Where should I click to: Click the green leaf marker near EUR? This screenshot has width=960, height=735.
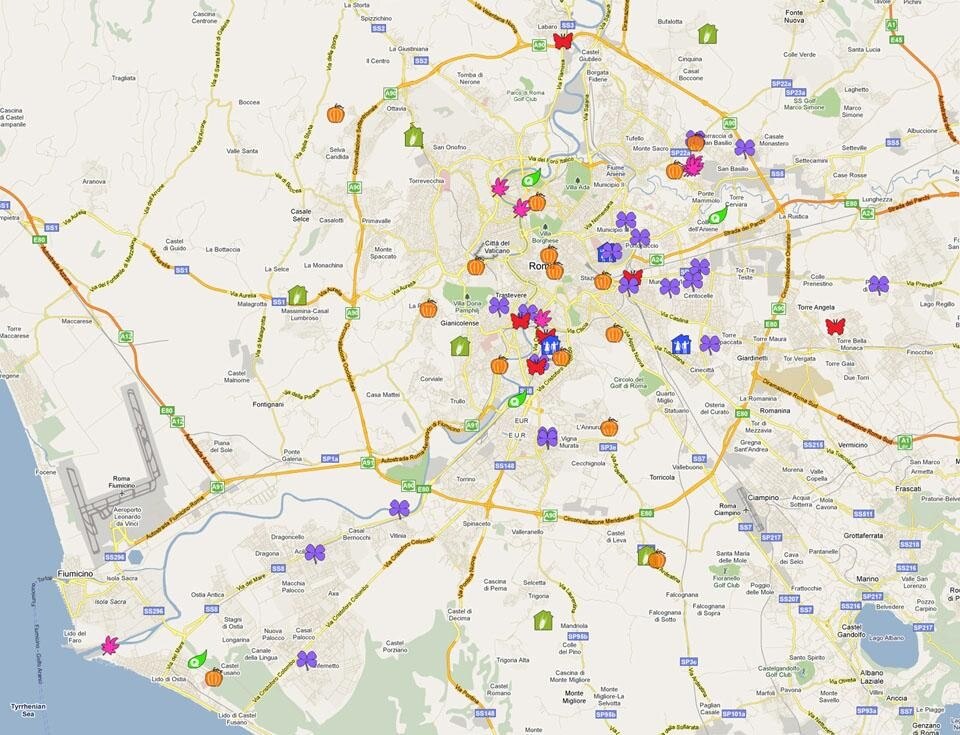(517, 399)
